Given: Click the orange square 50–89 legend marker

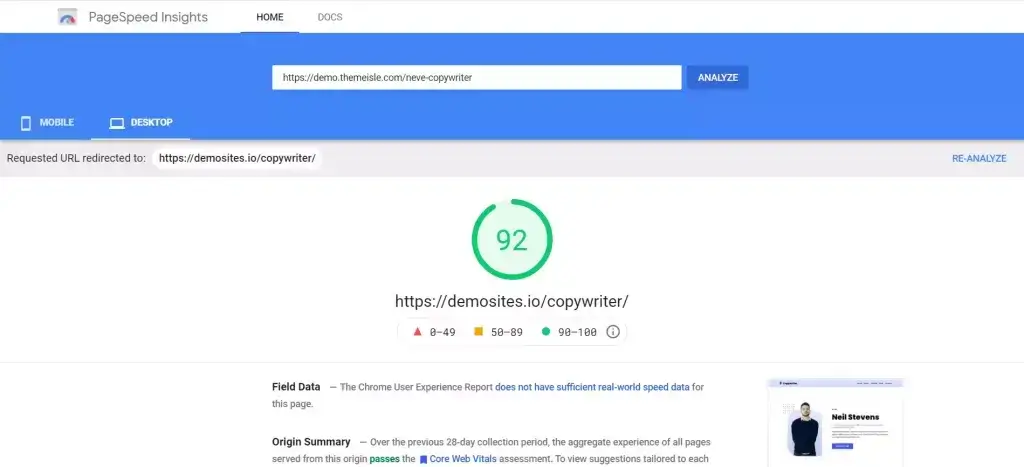Looking at the screenshot, I should (478, 331).
